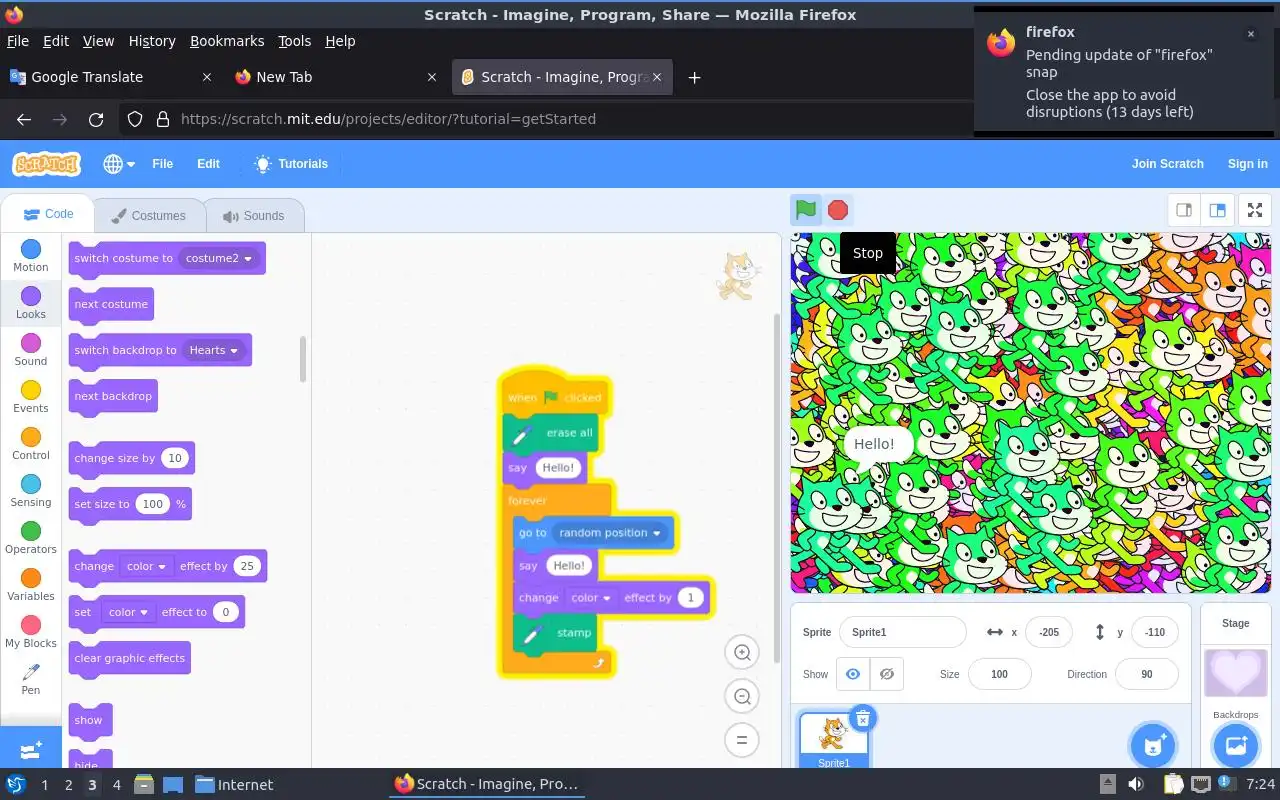Screen dimensions: 1280x800
Task: Open random position dropdown in go to block
Action: click(x=610, y=533)
